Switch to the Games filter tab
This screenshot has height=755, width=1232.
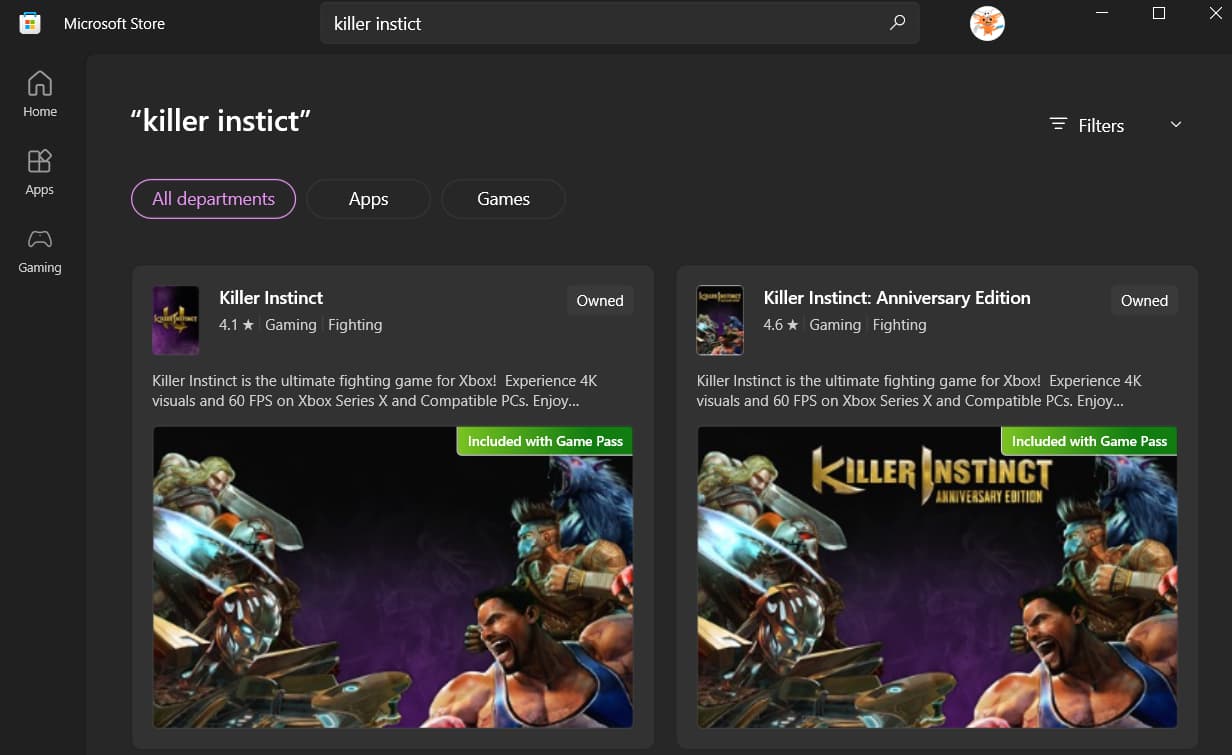click(x=503, y=199)
